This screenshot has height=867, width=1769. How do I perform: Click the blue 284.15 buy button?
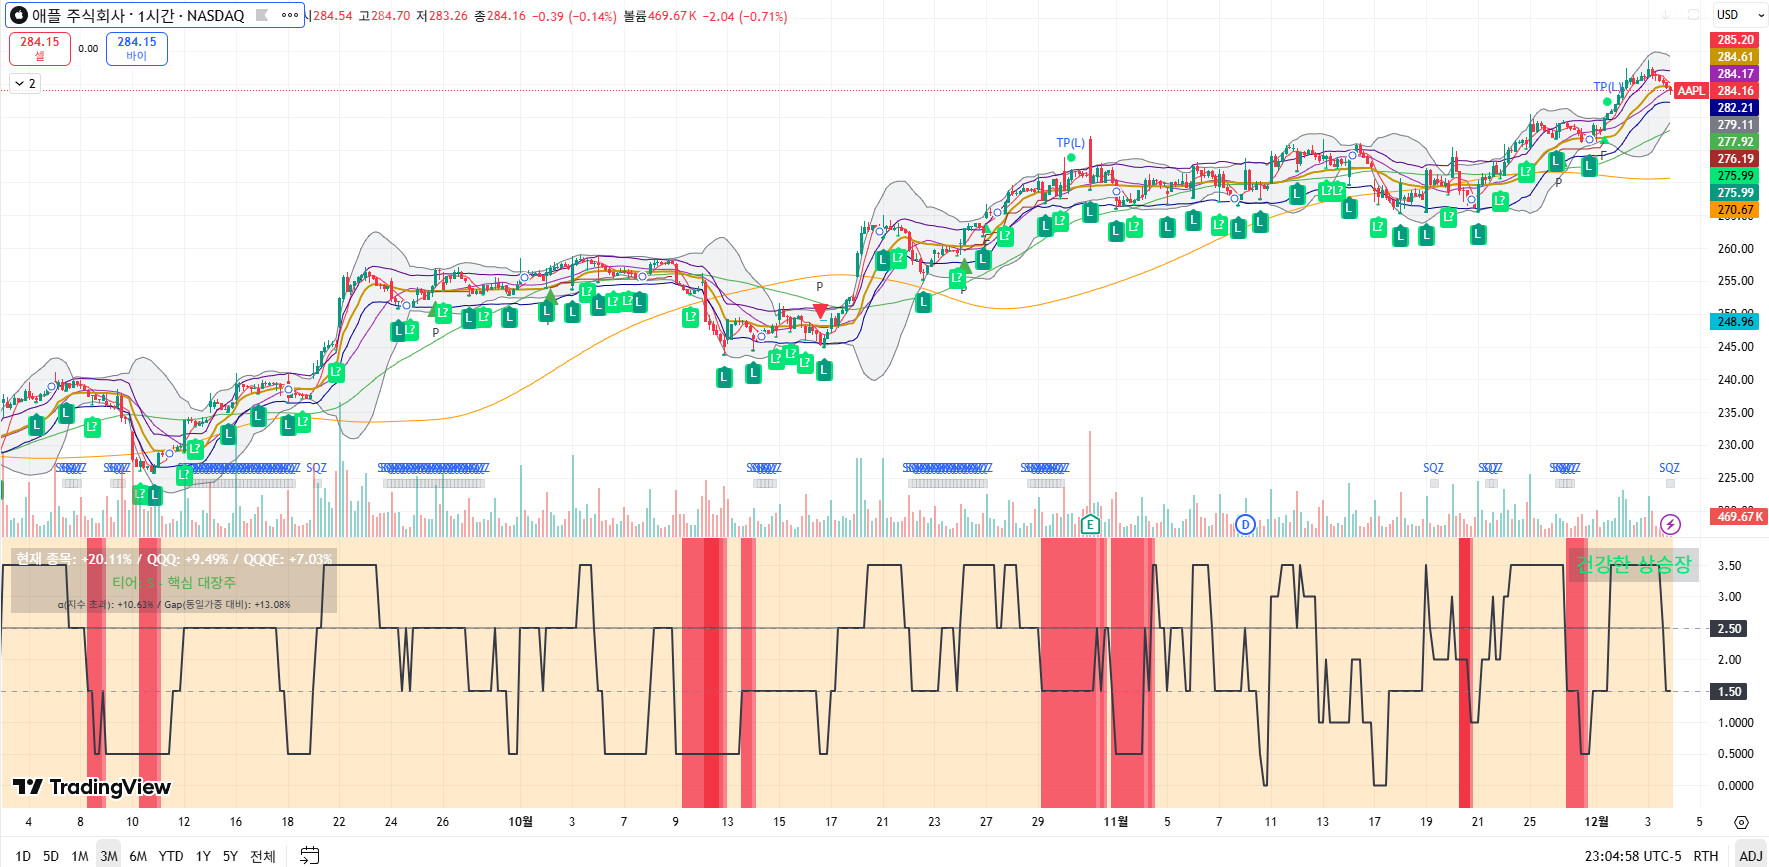coord(137,48)
